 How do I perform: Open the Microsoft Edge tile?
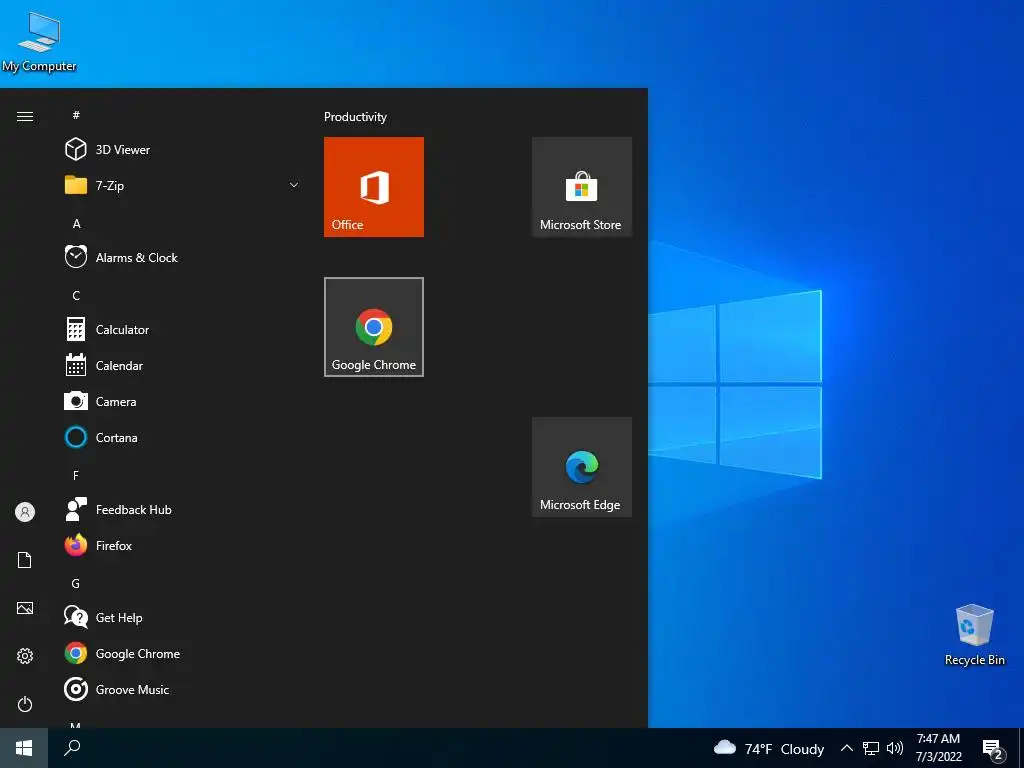point(582,467)
